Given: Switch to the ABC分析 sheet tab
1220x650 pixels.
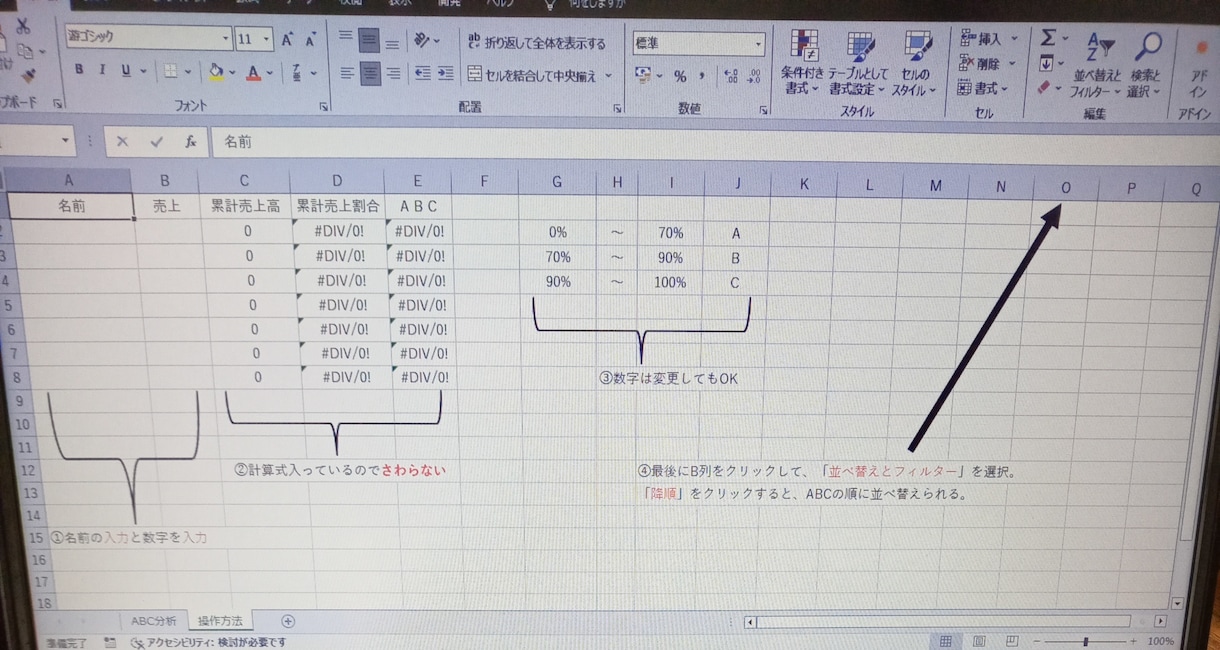Looking at the screenshot, I should click(x=153, y=620).
